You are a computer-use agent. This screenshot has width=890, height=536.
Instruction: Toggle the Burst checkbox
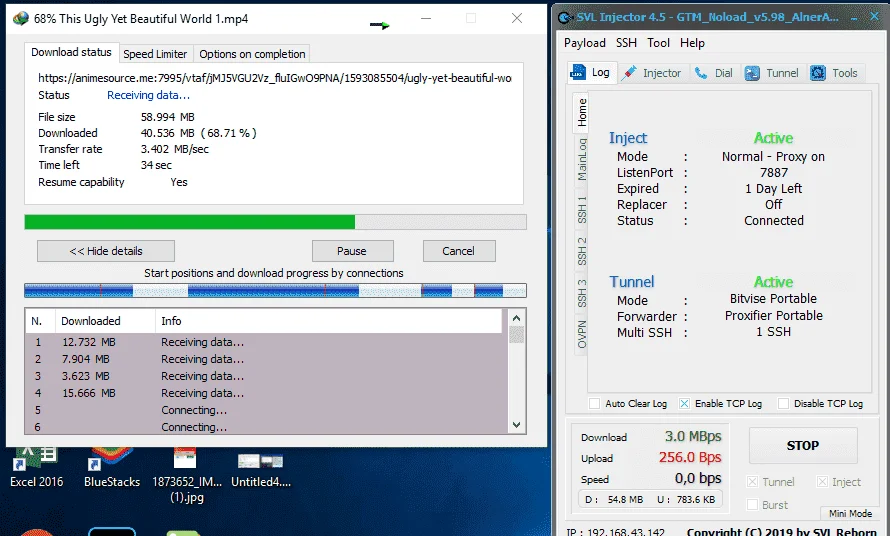click(752, 504)
